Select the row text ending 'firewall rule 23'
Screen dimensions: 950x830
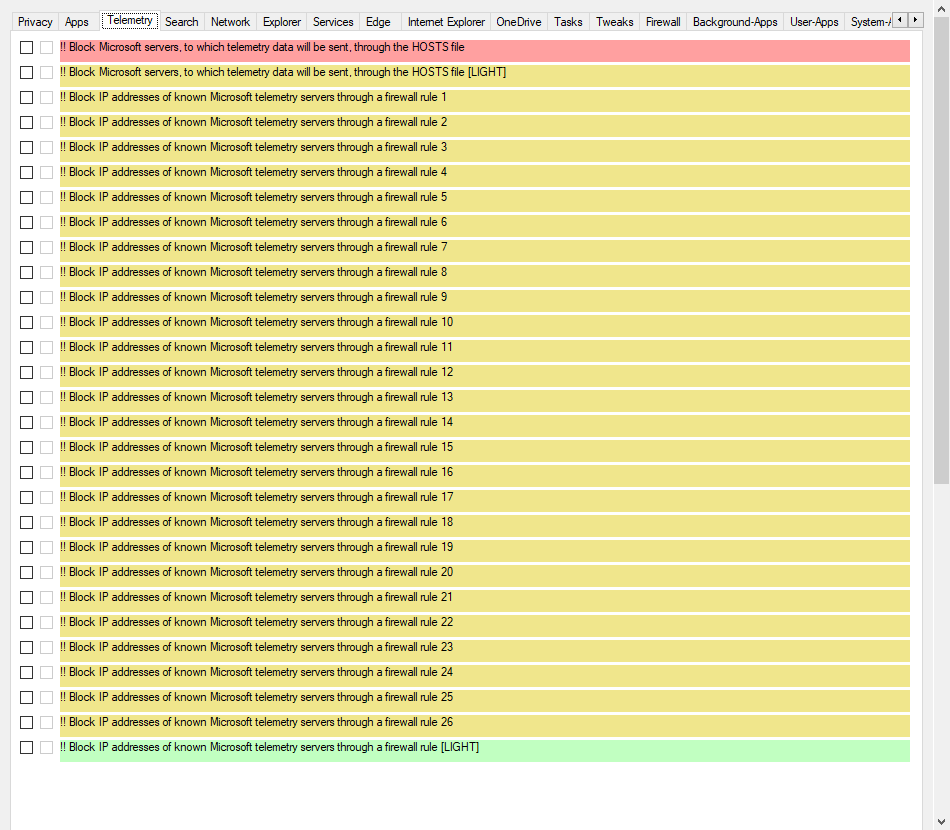[256, 647]
